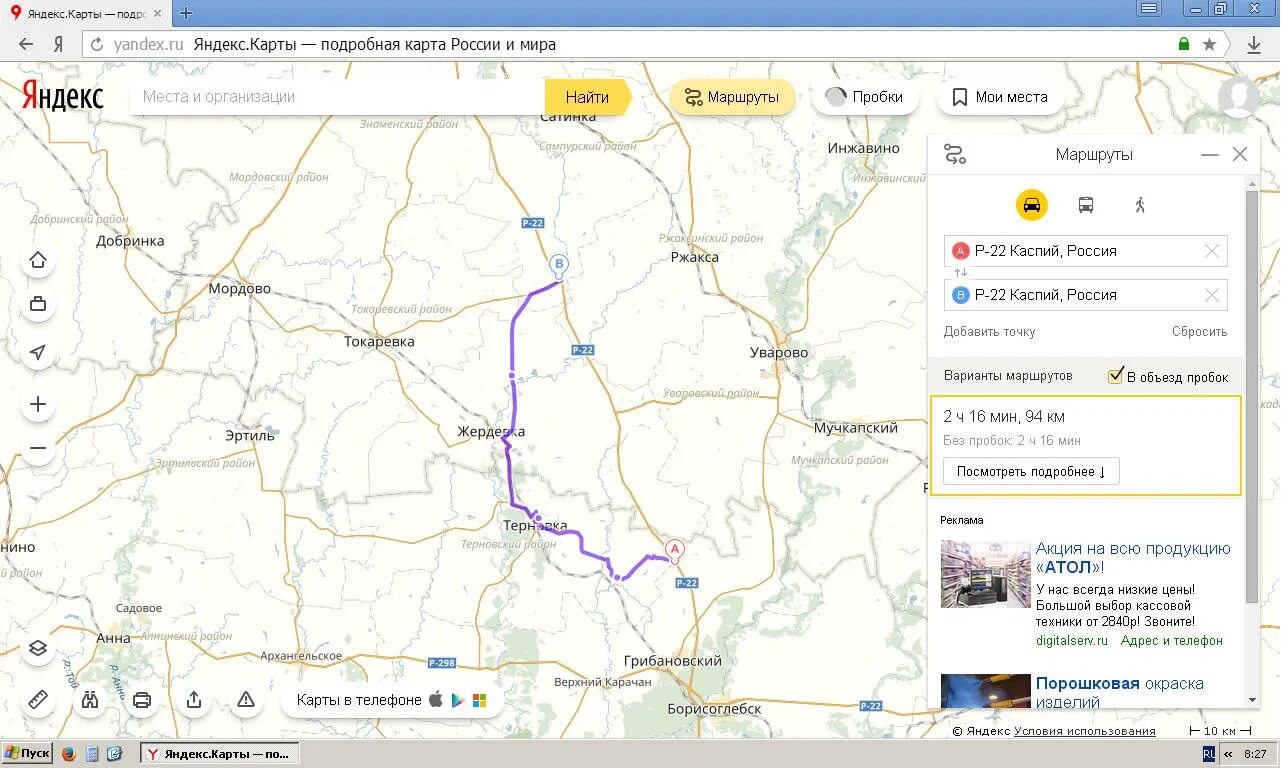Zoom out the map with minus
The image size is (1282, 768).
[x=38, y=448]
